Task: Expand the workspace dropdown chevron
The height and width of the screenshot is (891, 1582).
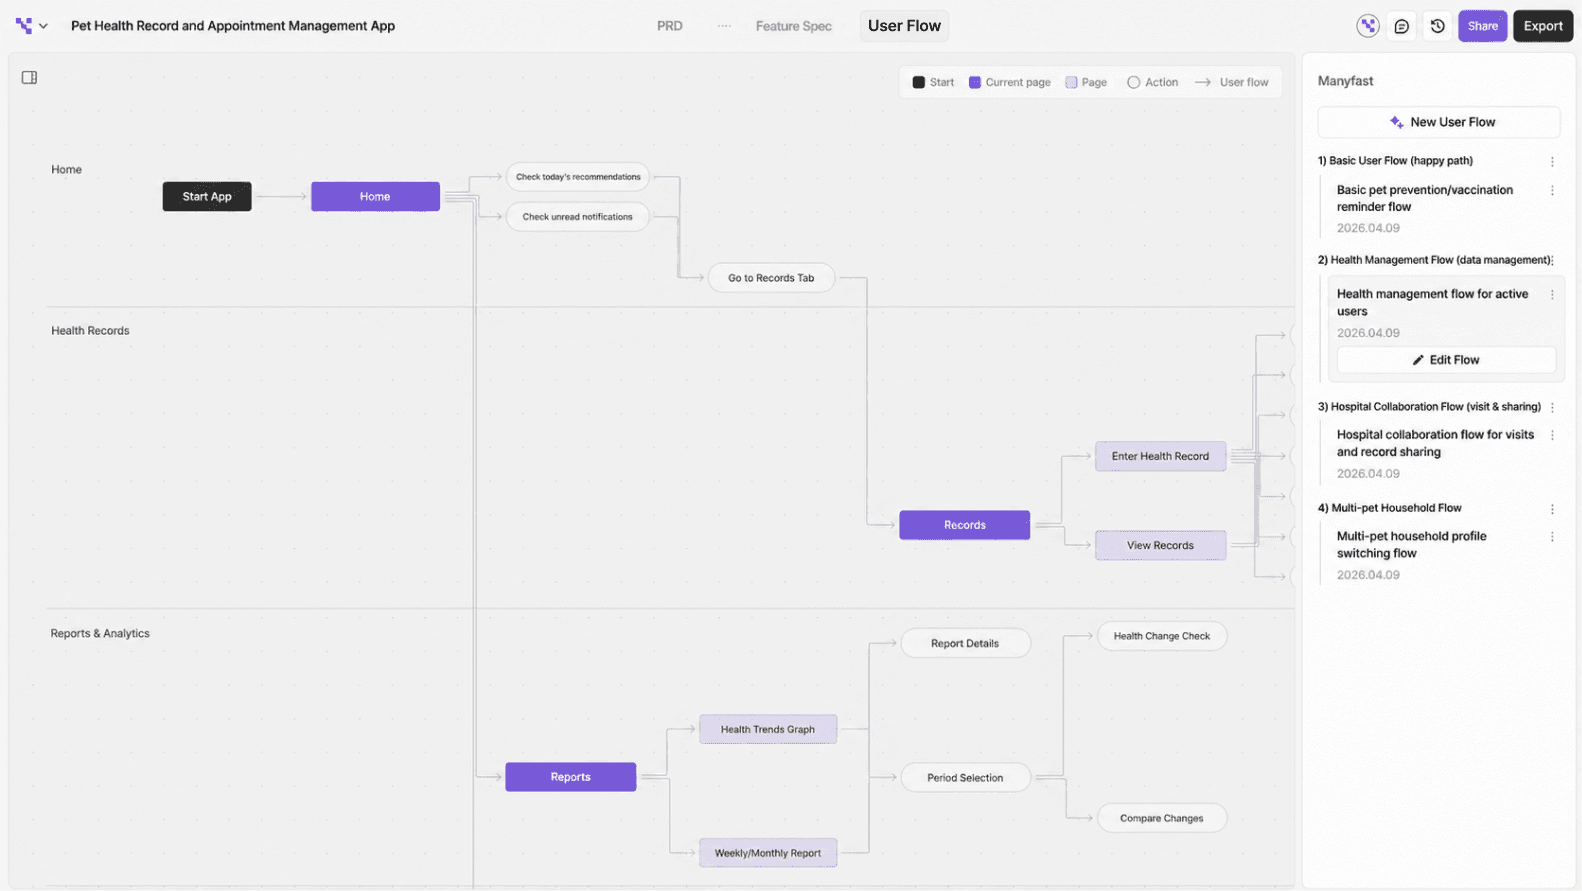Action: click(43, 26)
